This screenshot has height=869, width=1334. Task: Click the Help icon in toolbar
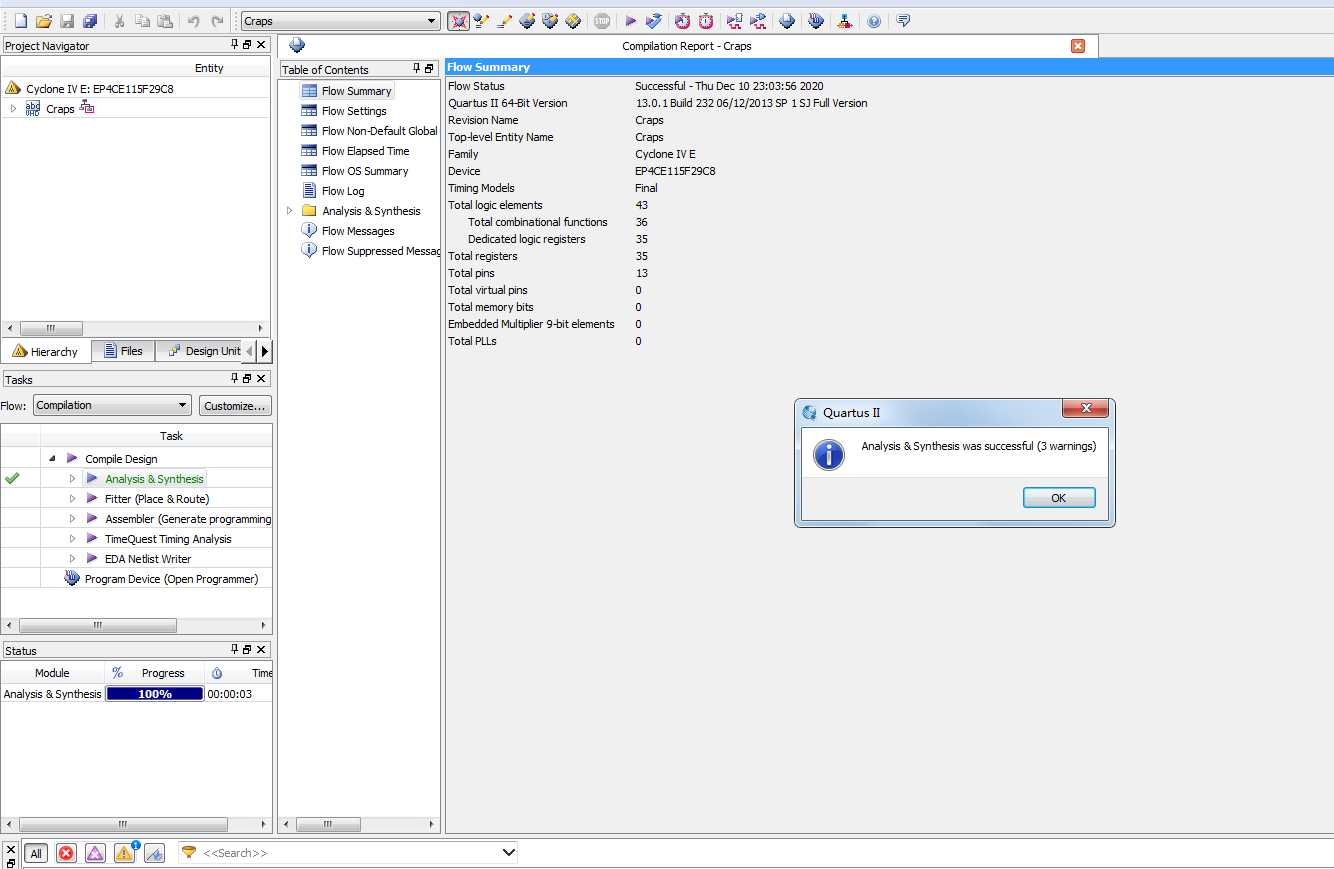874,21
